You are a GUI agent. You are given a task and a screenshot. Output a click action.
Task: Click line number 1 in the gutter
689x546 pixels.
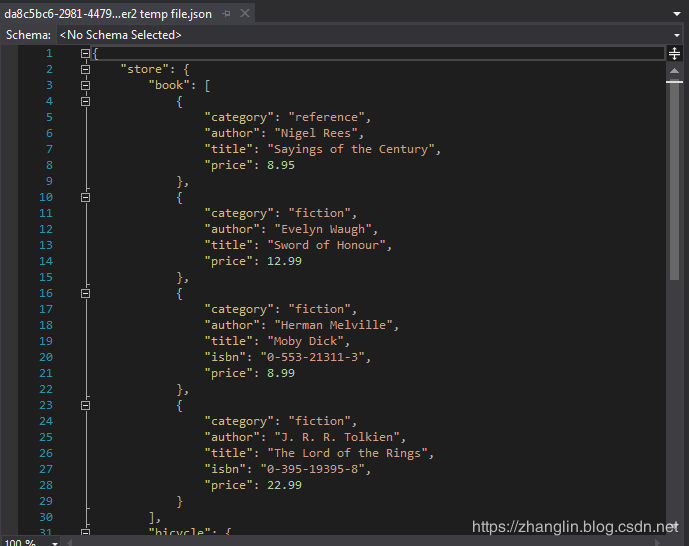[x=49, y=54]
